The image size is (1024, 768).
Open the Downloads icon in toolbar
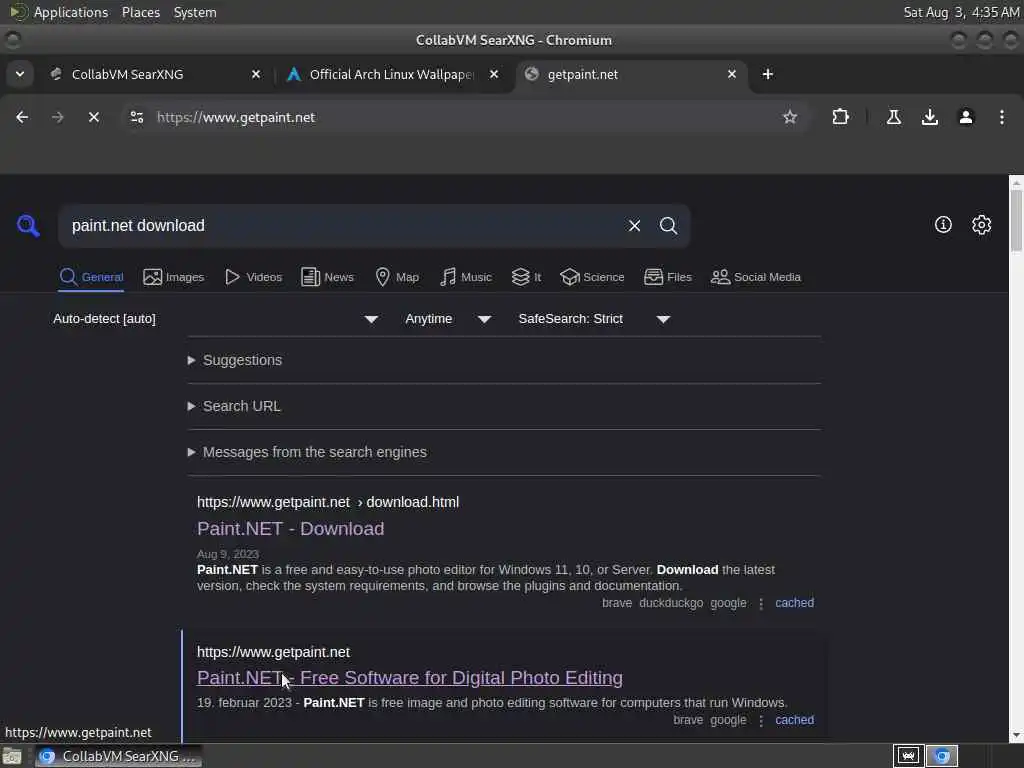[929, 117]
